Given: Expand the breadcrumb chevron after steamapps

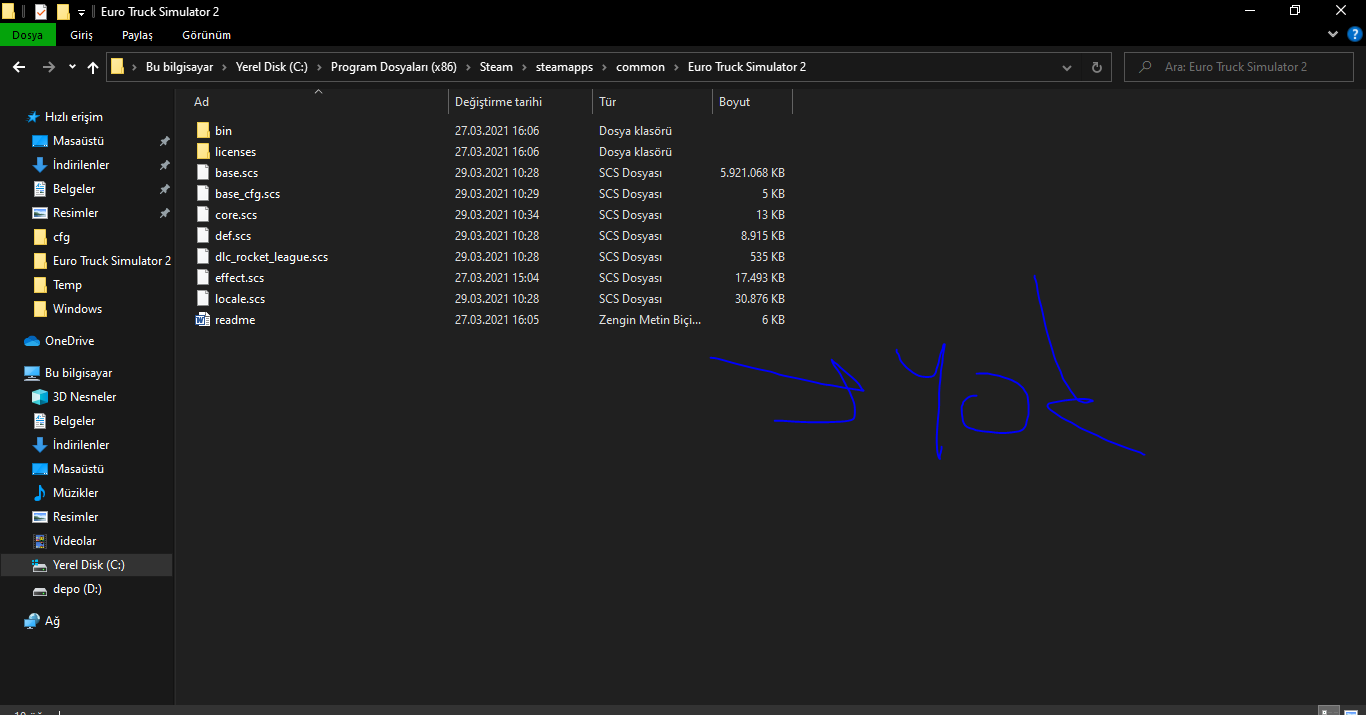Looking at the screenshot, I should [603, 67].
